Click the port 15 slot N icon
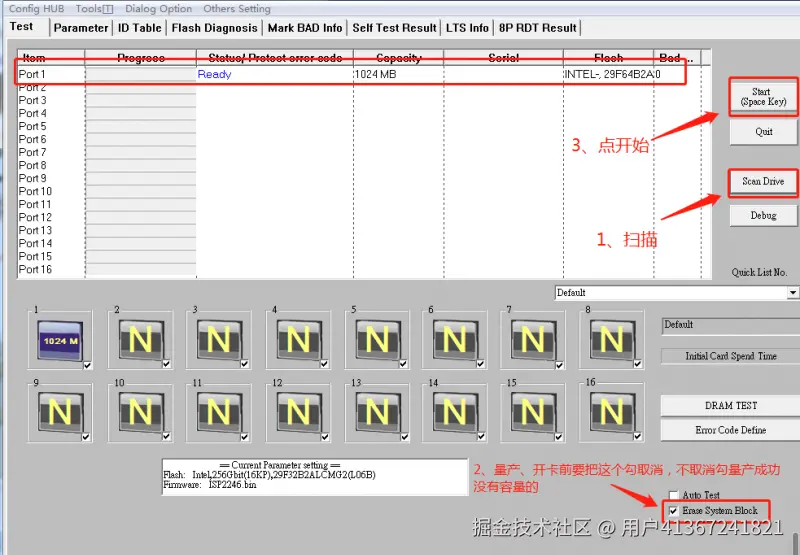Image resolution: width=800 pixels, height=555 pixels. click(x=534, y=412)
